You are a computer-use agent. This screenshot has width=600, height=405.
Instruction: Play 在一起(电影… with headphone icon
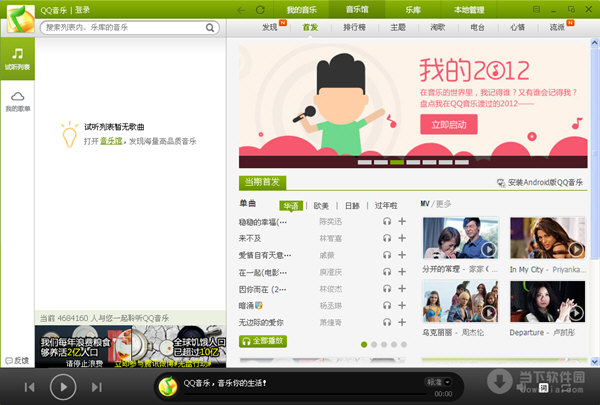tap(387, 272)
